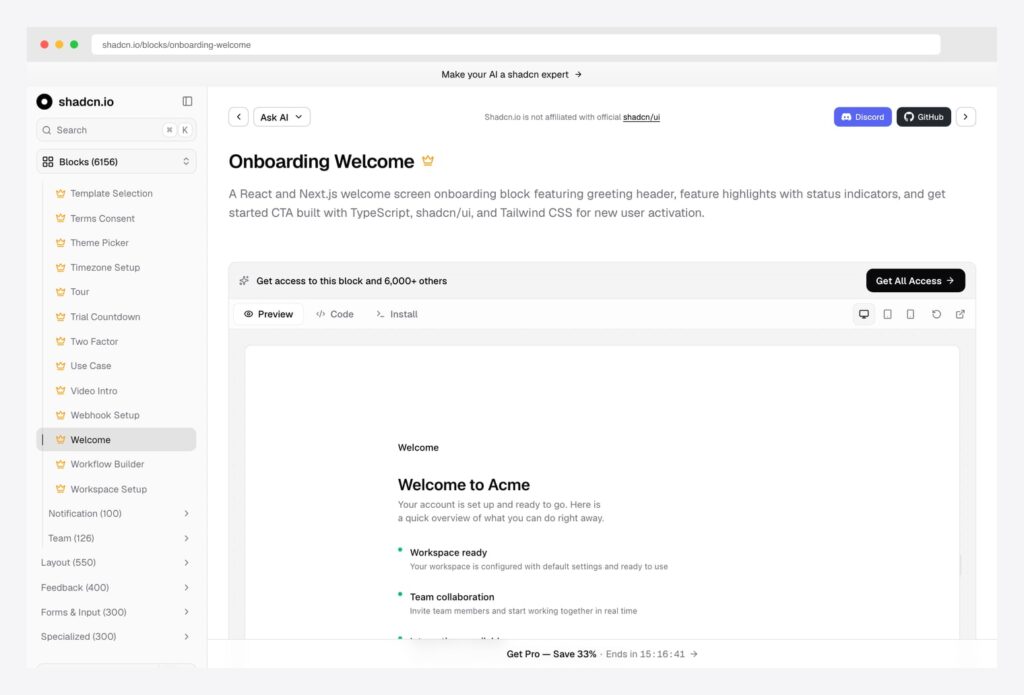
Task: Click the search magnifier icon
Action: (x=47, y=130)
